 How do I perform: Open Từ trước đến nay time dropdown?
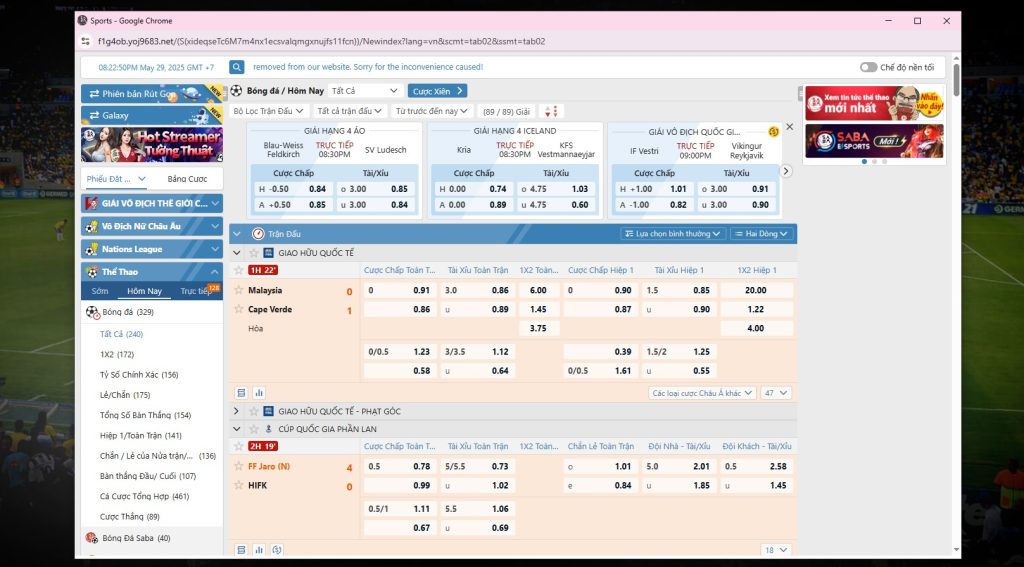(x=432, y=111)
